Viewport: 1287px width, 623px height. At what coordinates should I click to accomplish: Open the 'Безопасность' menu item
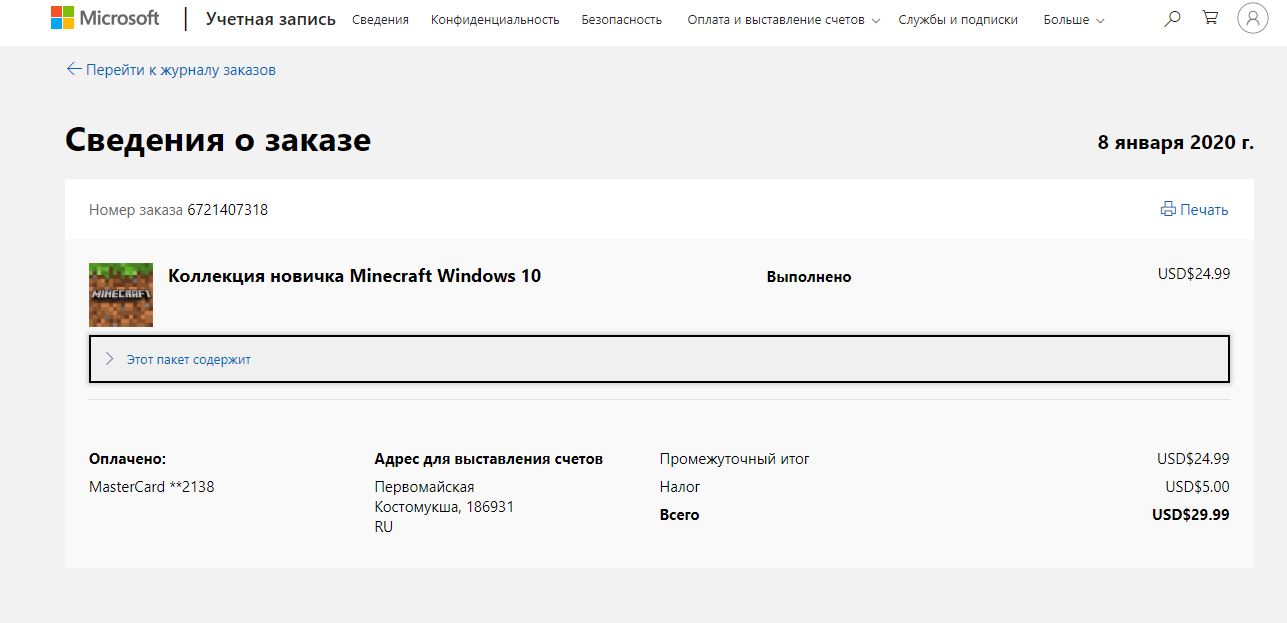(x=623, y=20)
